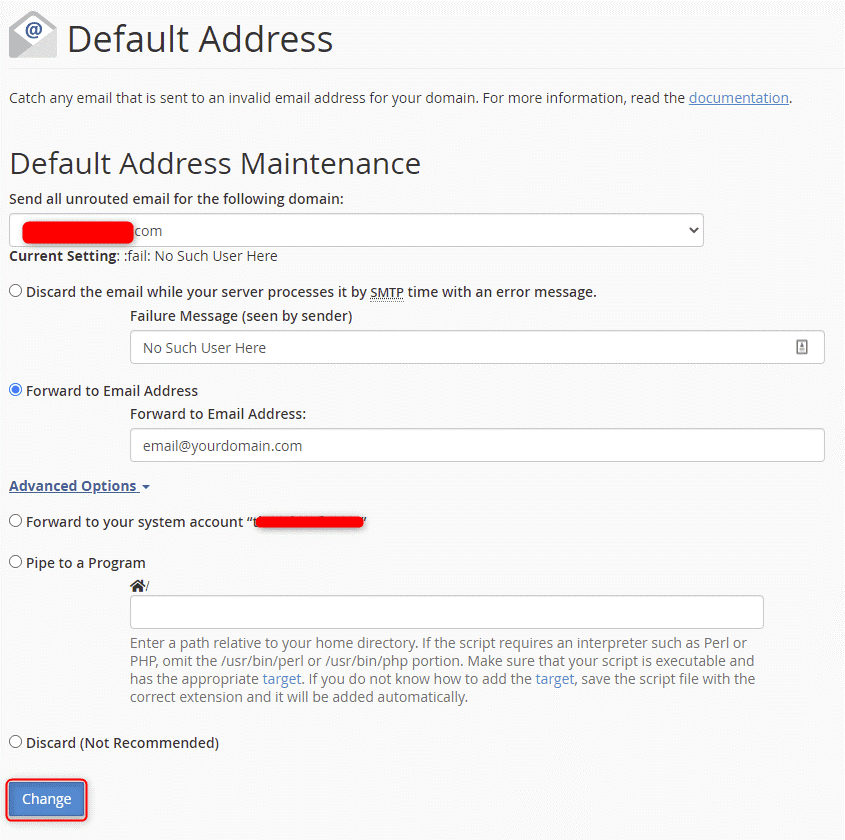Click the "Failure Message (seen by sender)" label

(x=241, y=316)
